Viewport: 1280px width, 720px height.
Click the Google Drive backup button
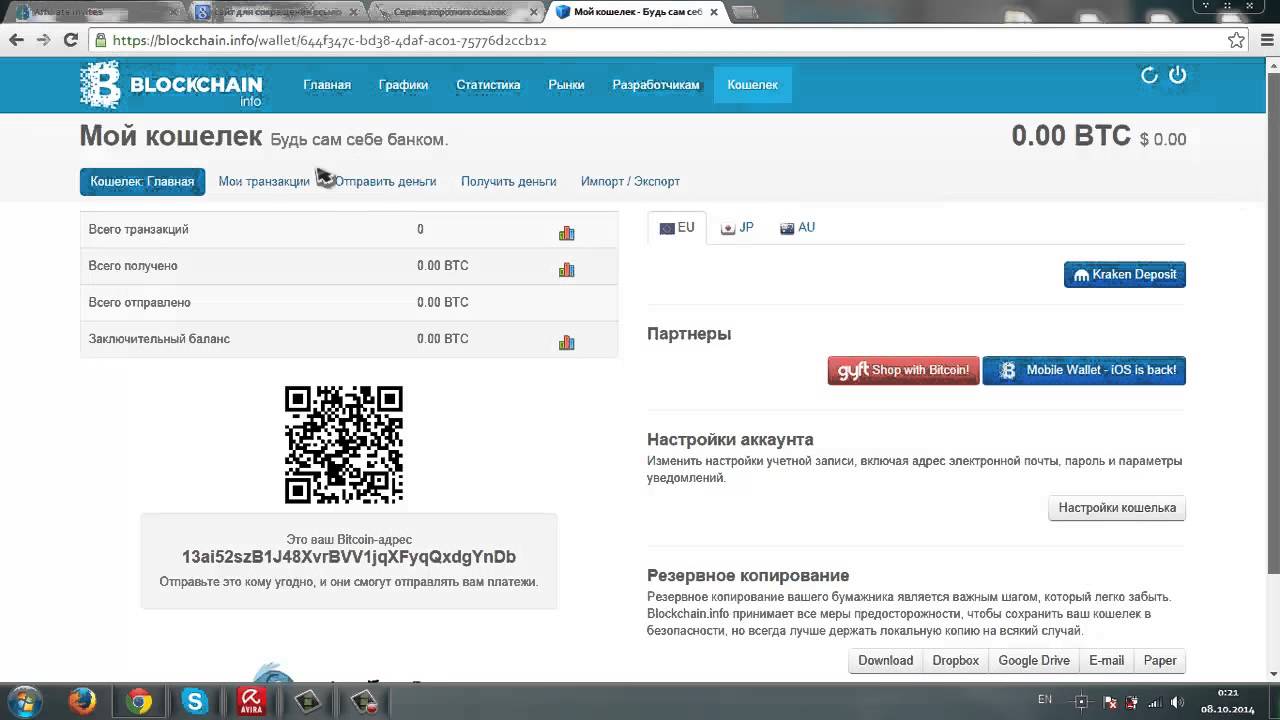click(x=1034, y=661)
